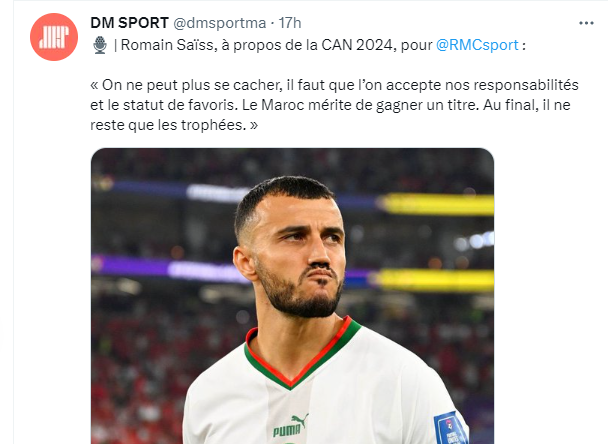Viewport: 608px width, 444px height.
Task: Open the DM SPORT display name link
Action: pyautogui.click(x=130, y=23)
